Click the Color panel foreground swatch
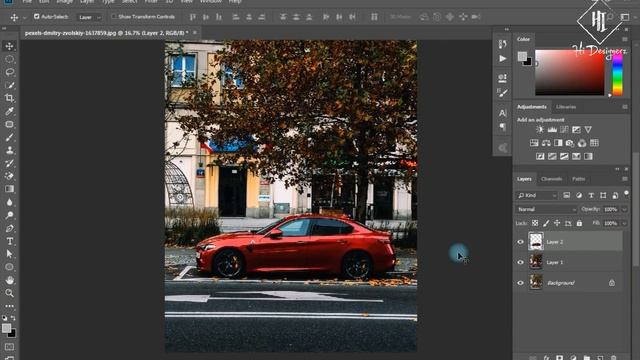 522,57
